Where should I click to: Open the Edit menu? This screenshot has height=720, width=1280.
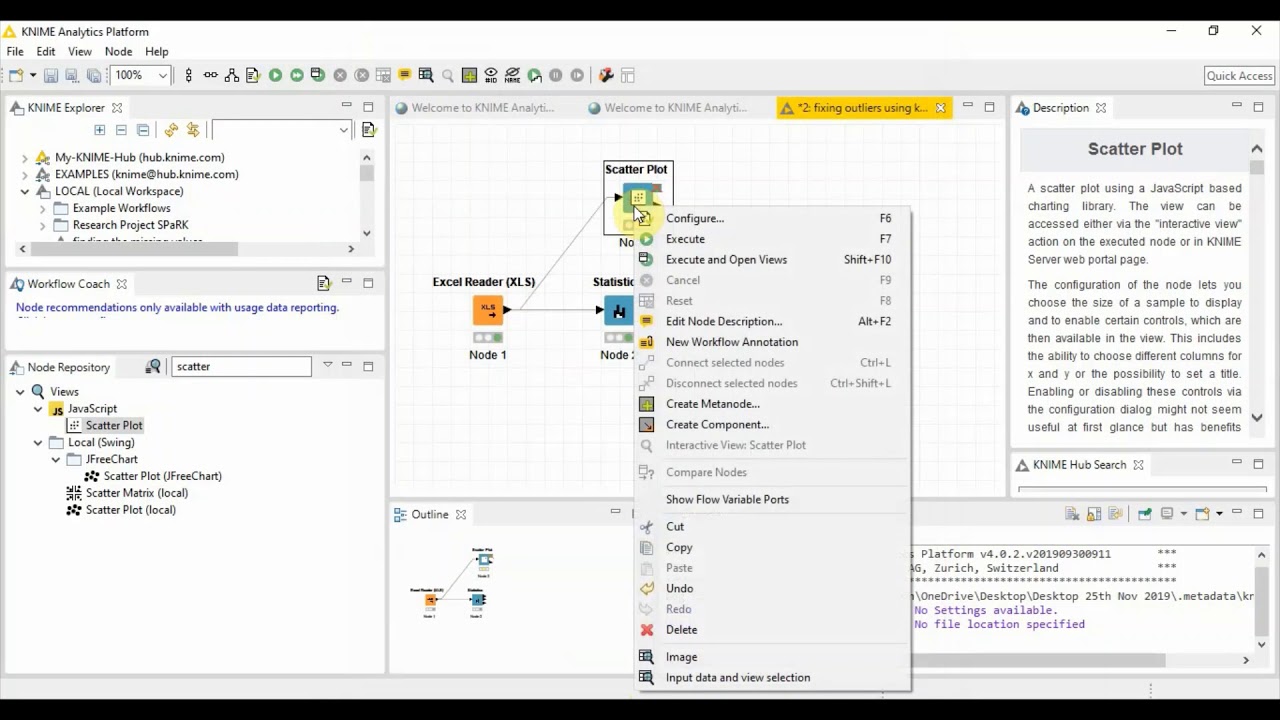(x=46, y=51)
